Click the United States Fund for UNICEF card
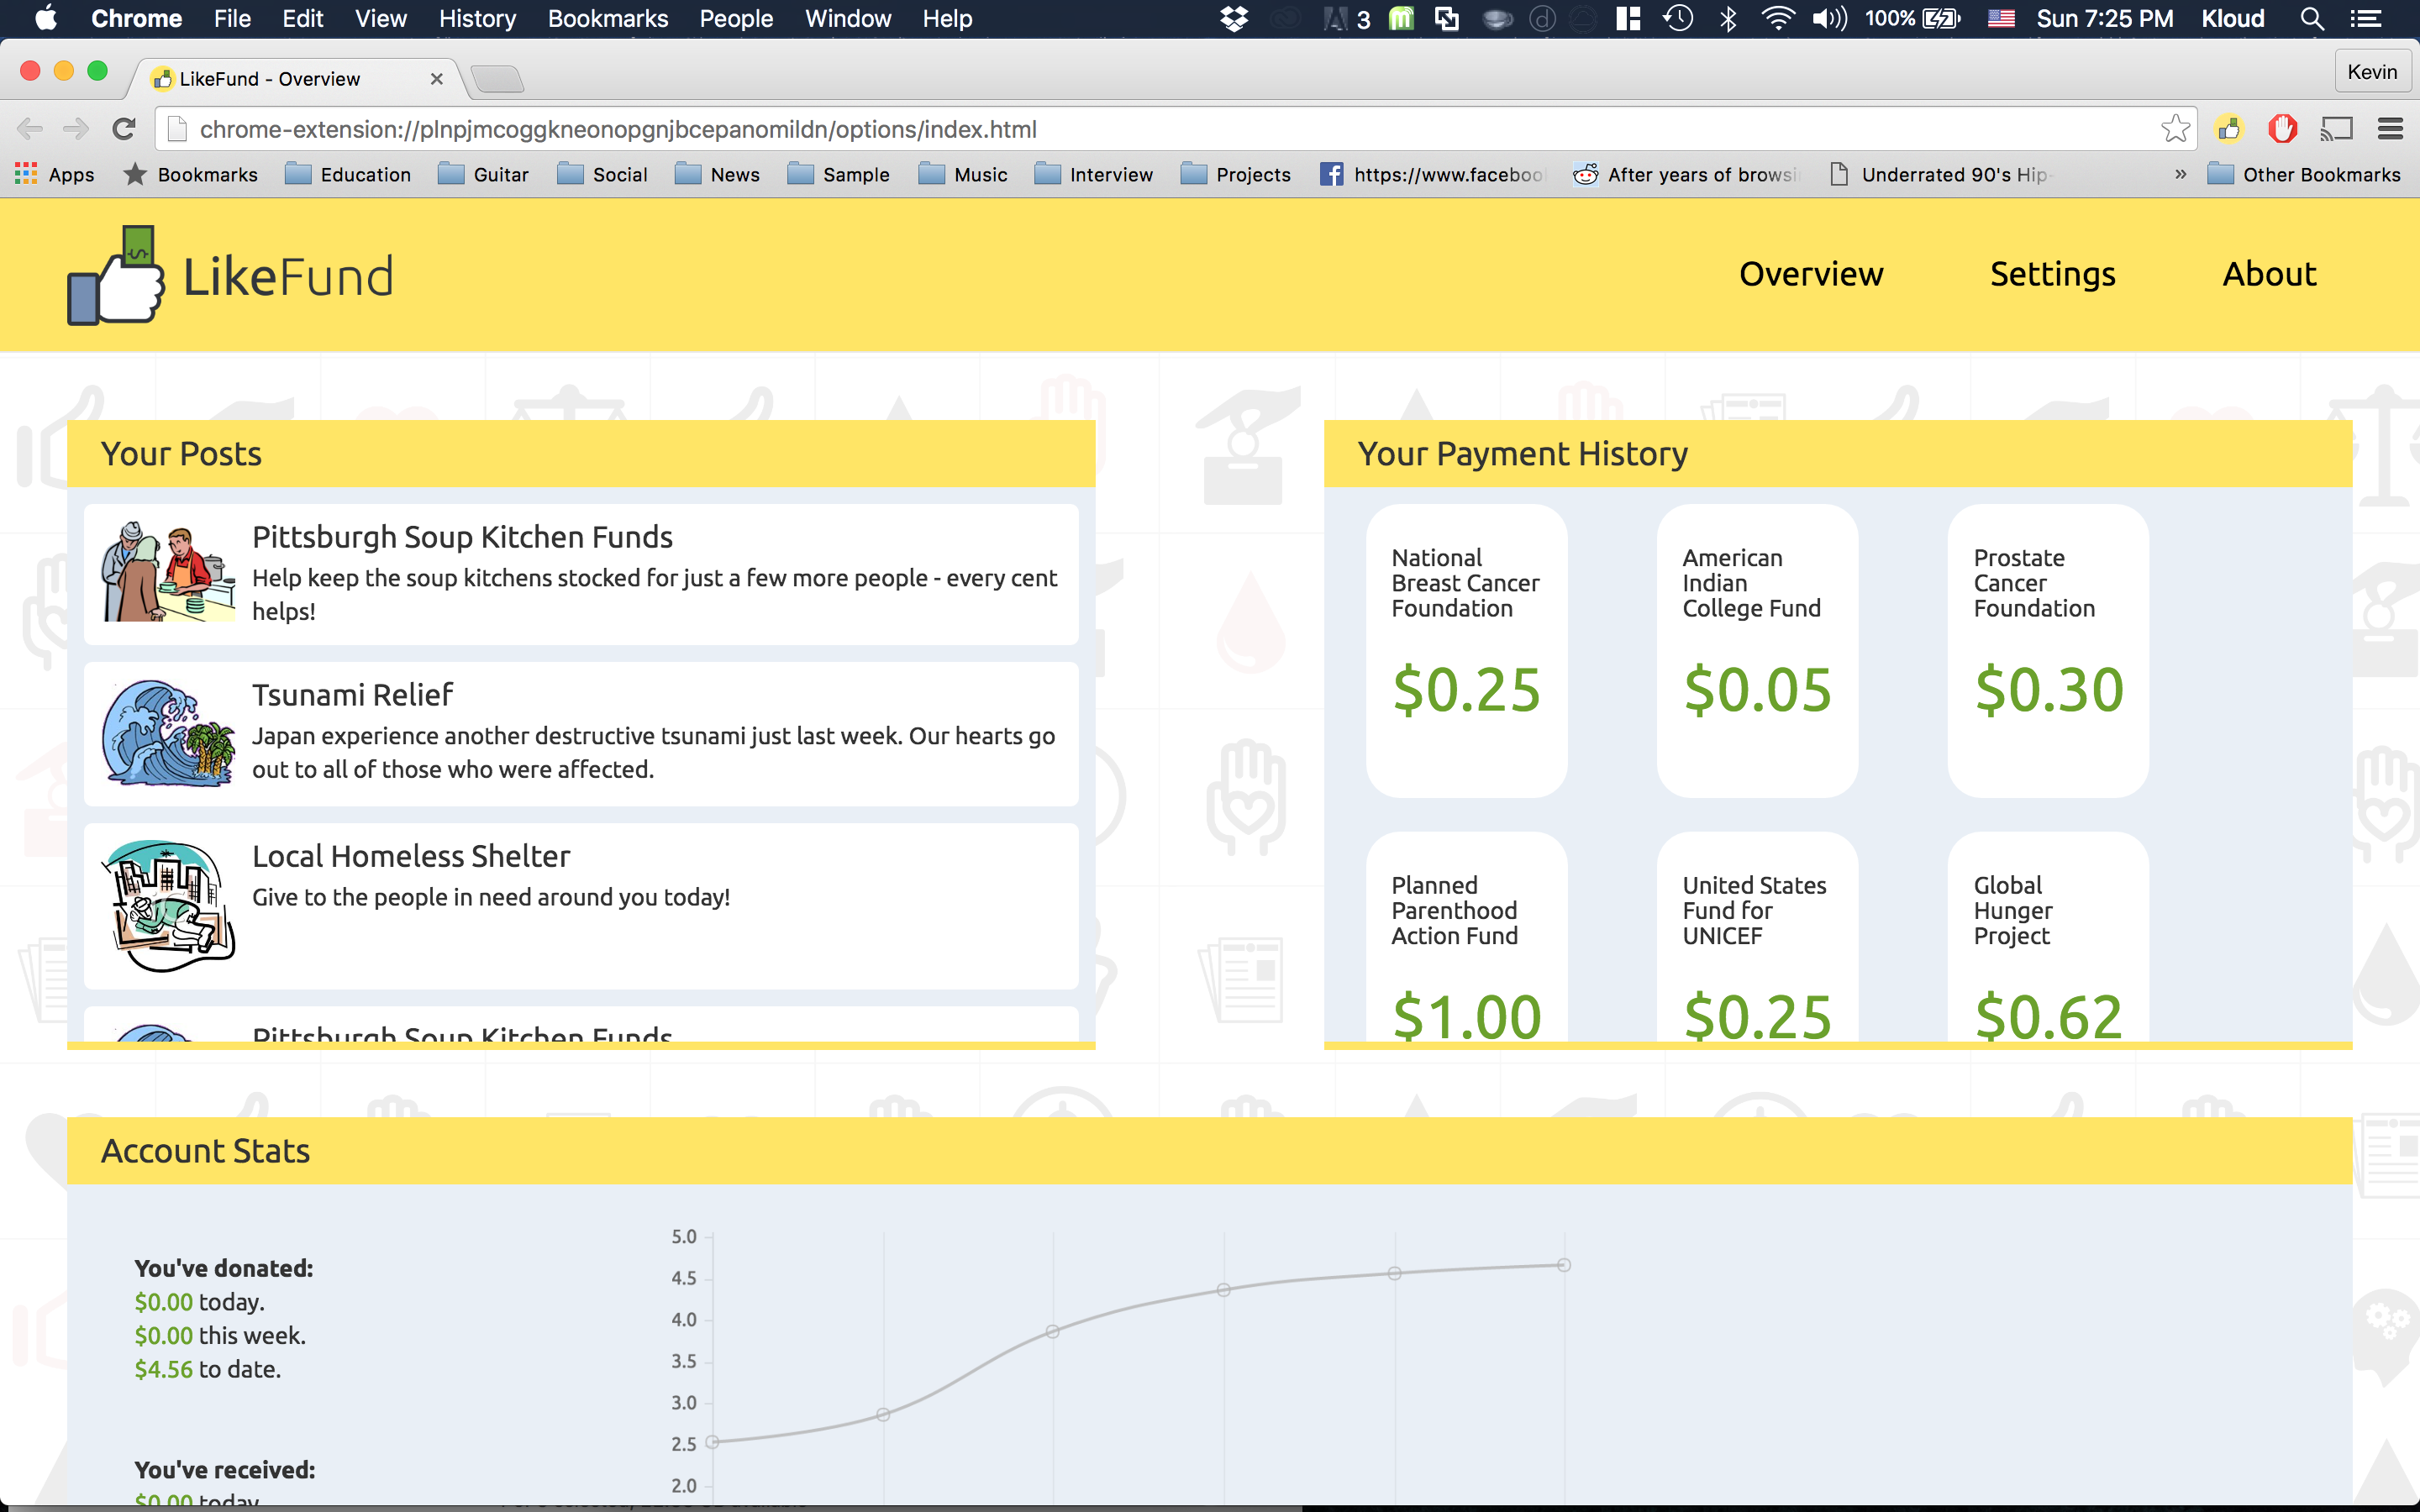This screenshot has height=1512, width=2420. [1757, 937]
